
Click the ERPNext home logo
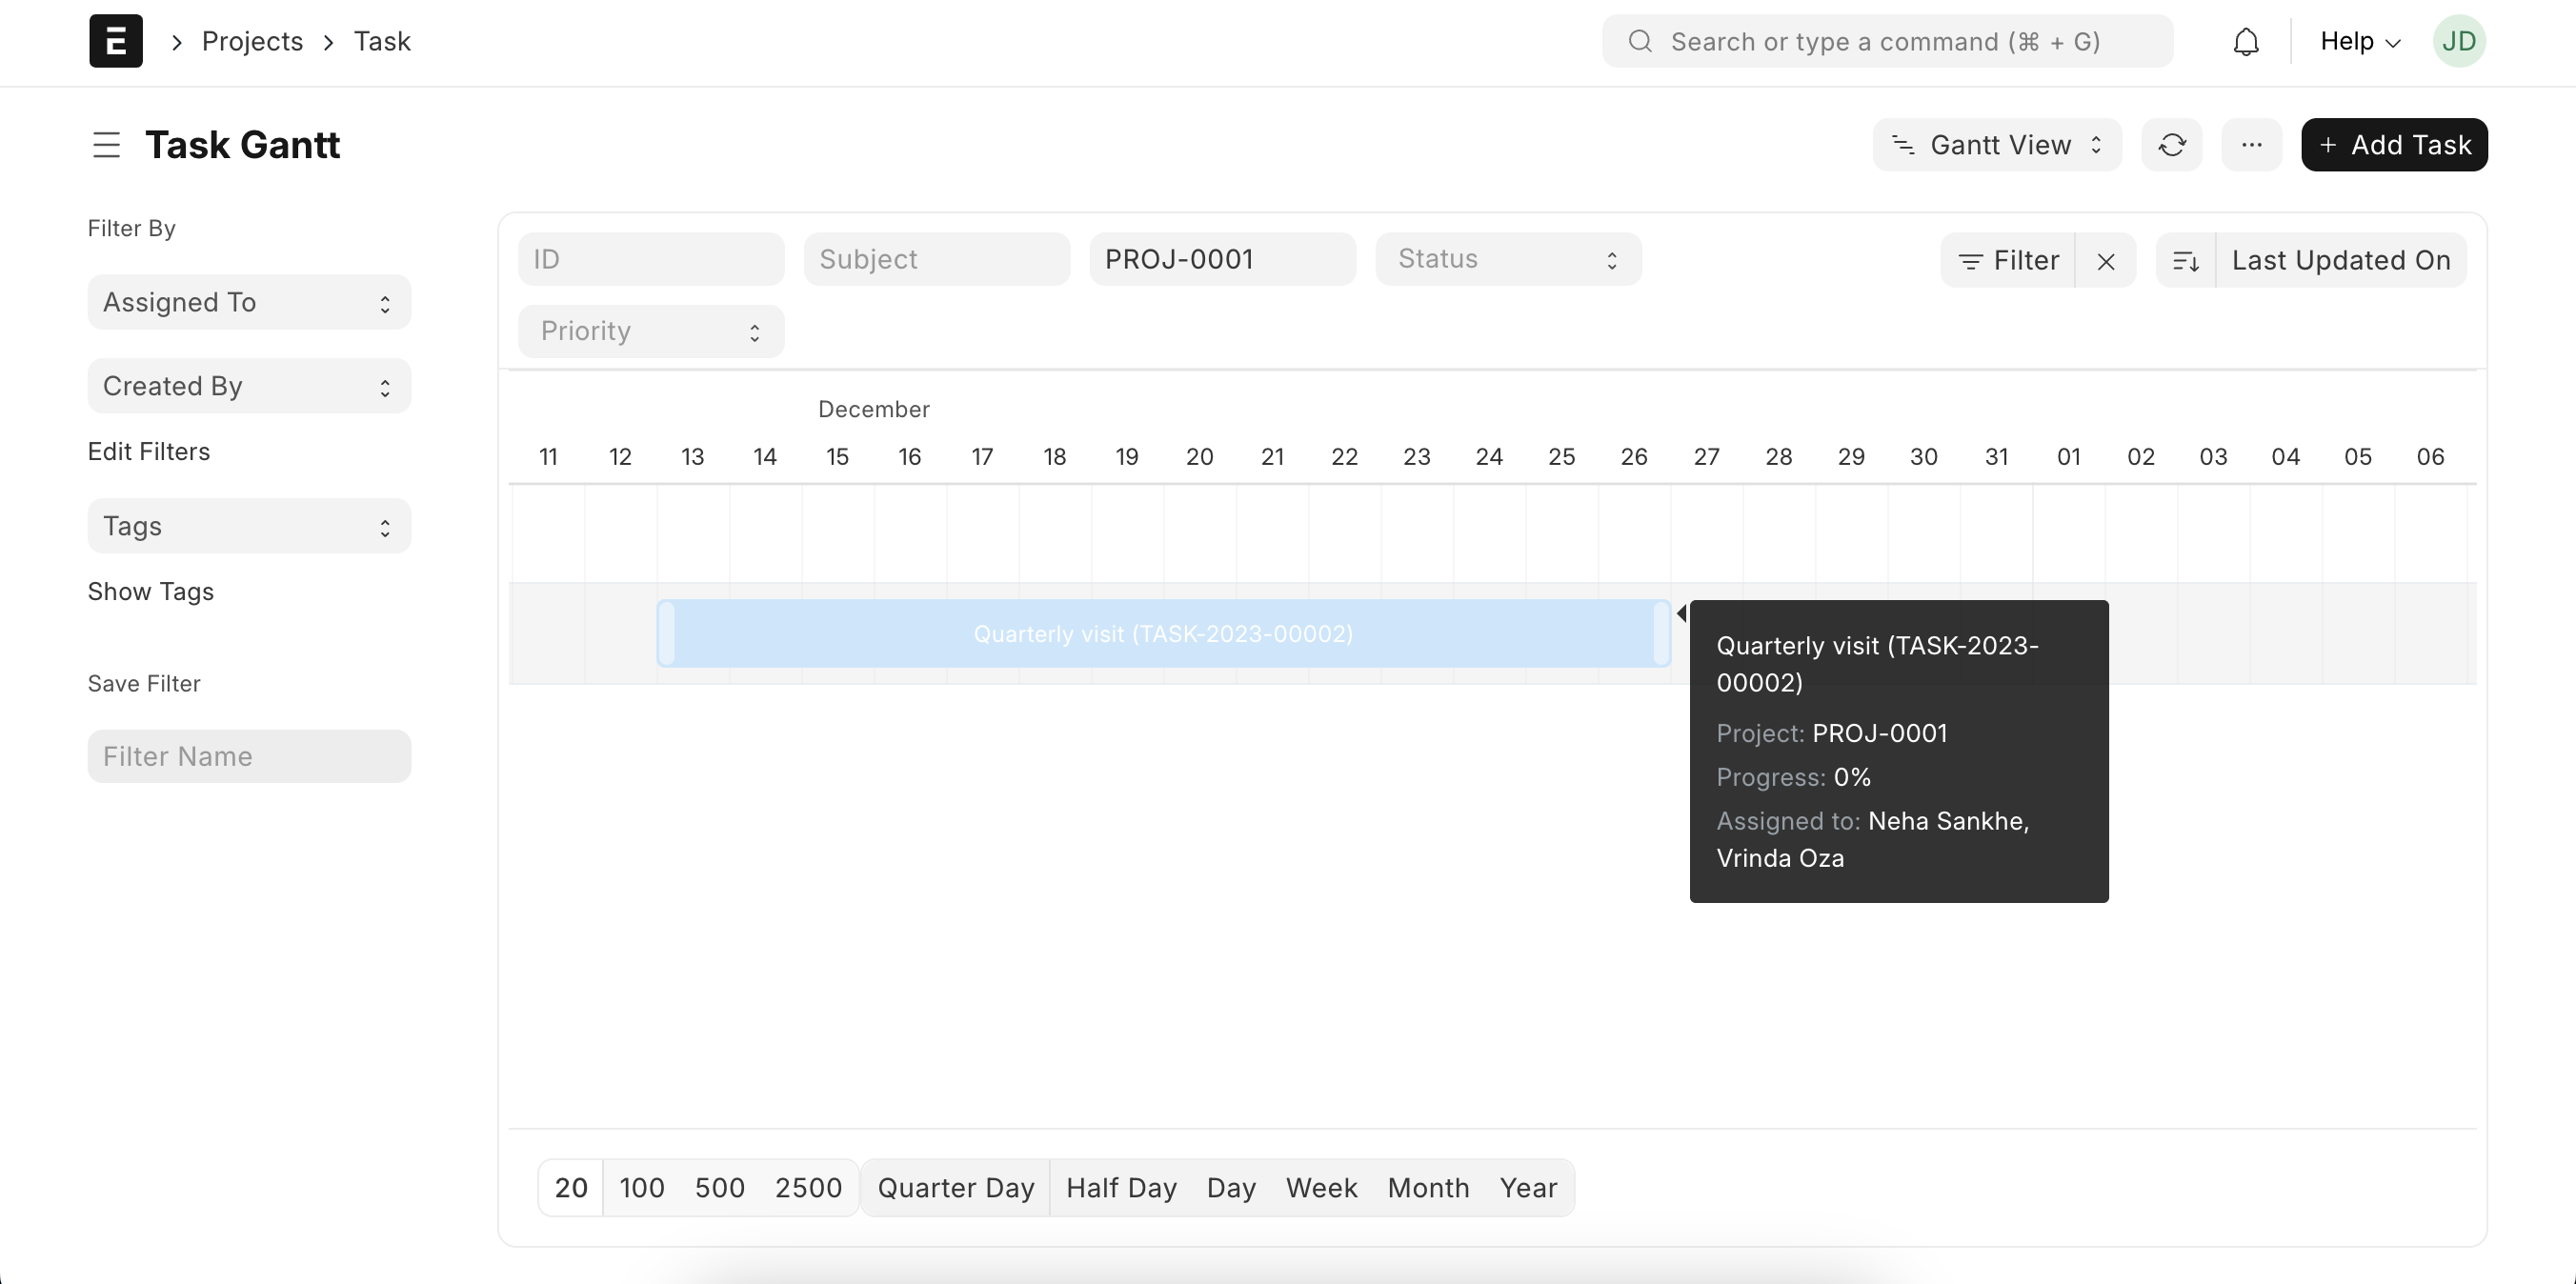point(116,41)
